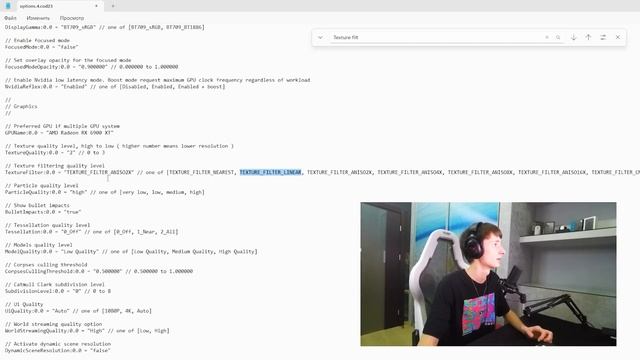Viewport: 640px width, 360px height.
Task: Click the focused mode overlay opacity comment
Action: [x=68, y=60]
